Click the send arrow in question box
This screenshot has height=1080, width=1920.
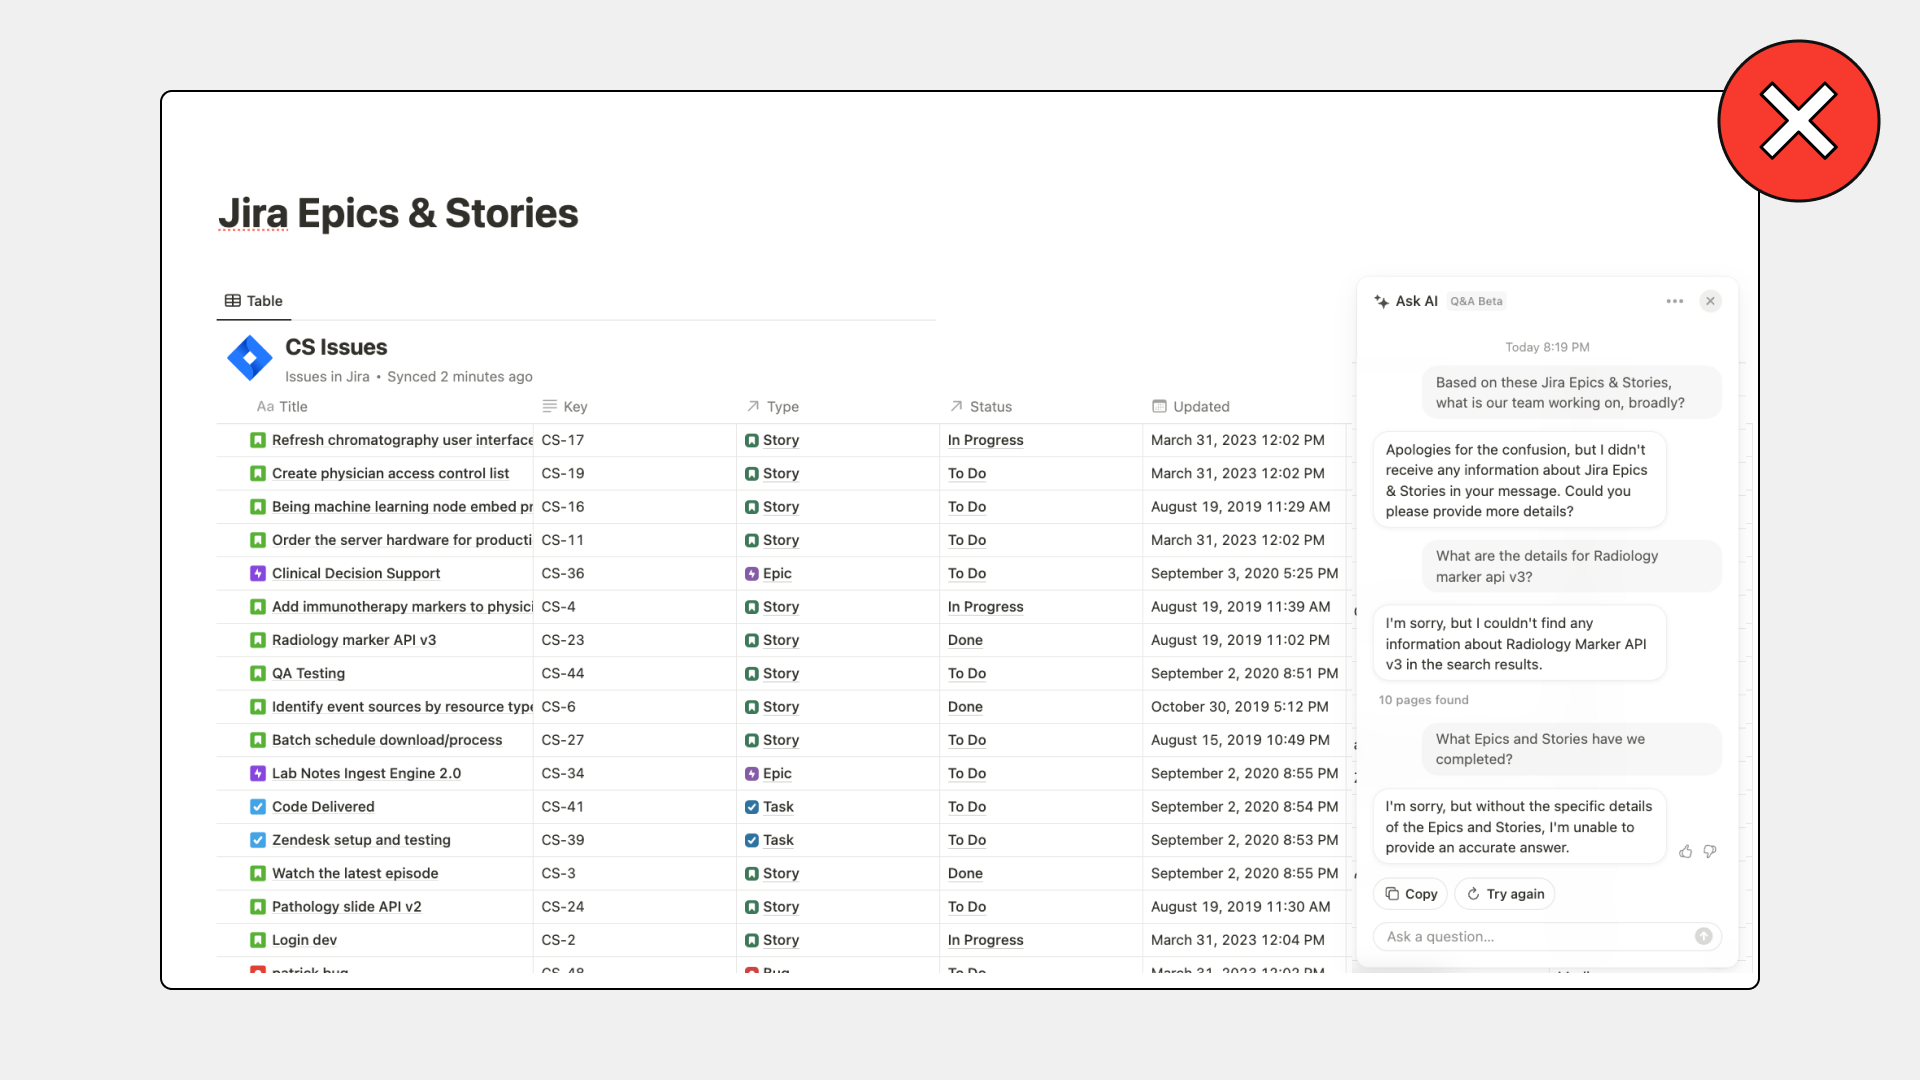tap(1703, 937)
